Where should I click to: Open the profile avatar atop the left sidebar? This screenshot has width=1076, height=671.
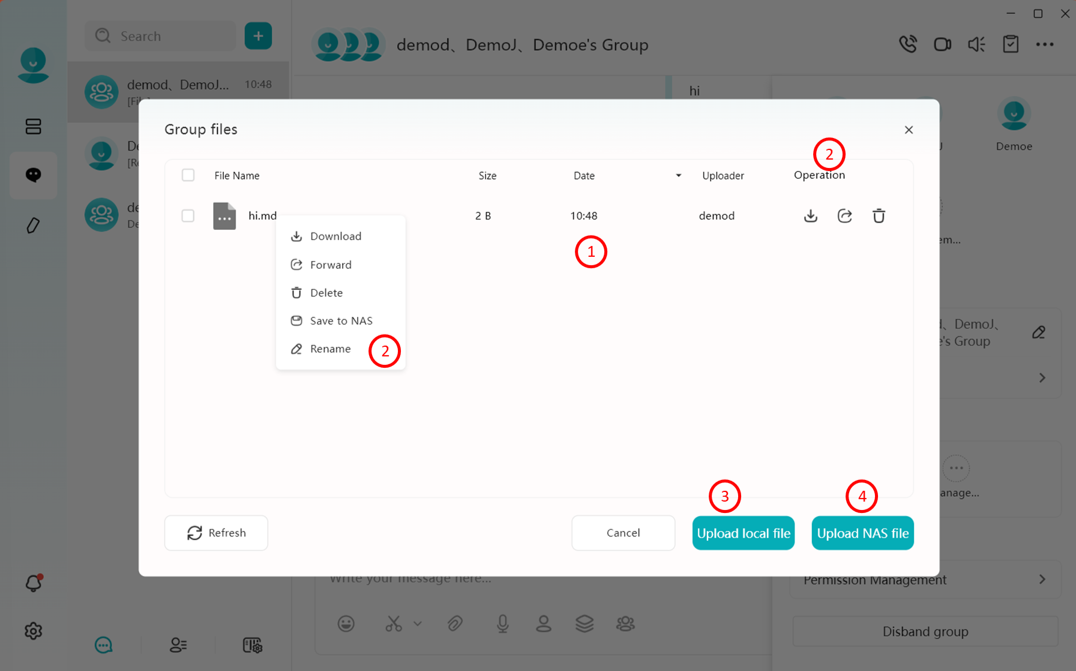(x=33, y=65)
